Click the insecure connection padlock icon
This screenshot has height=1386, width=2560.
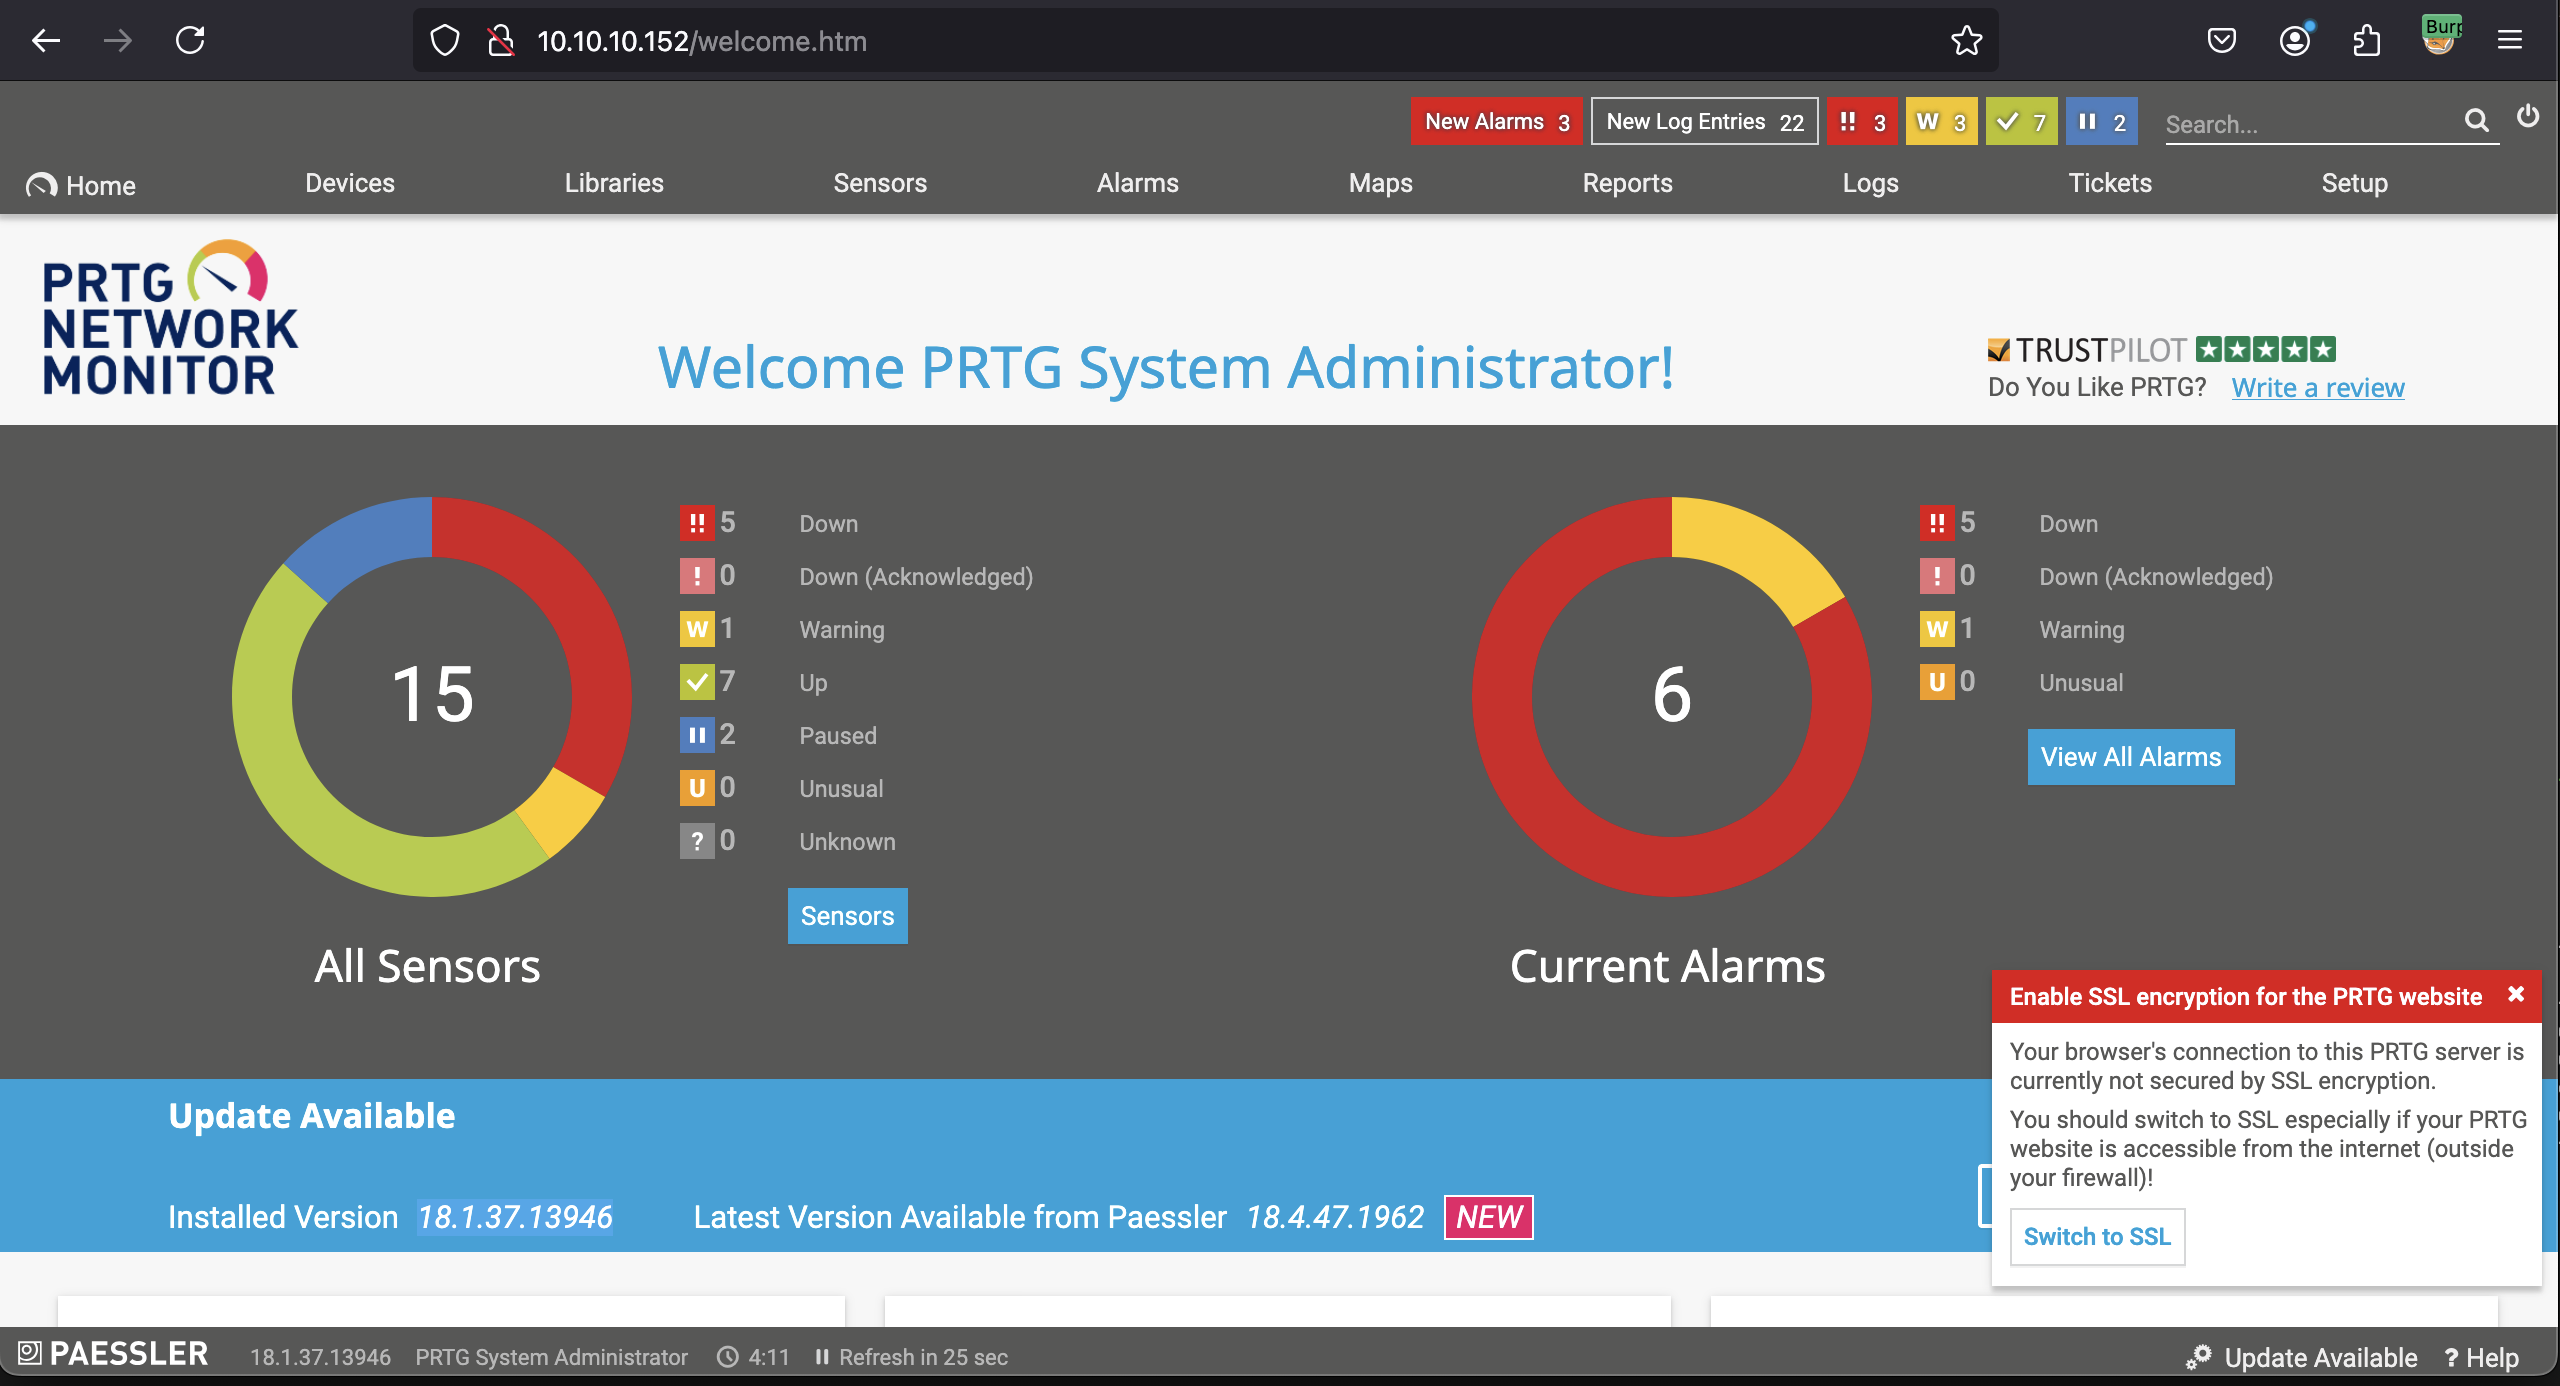(x=500, y=41)
